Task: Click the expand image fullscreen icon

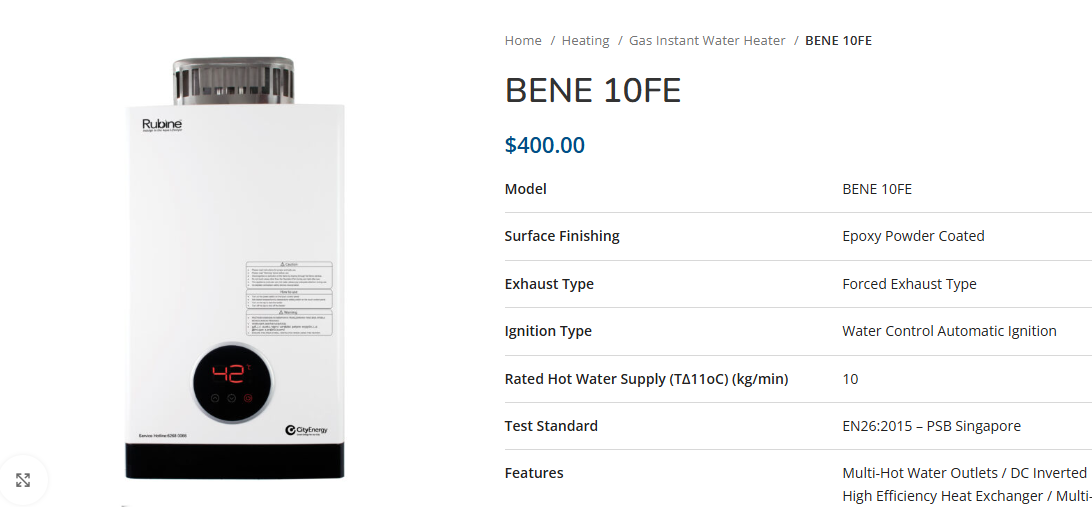Action: 23,480
